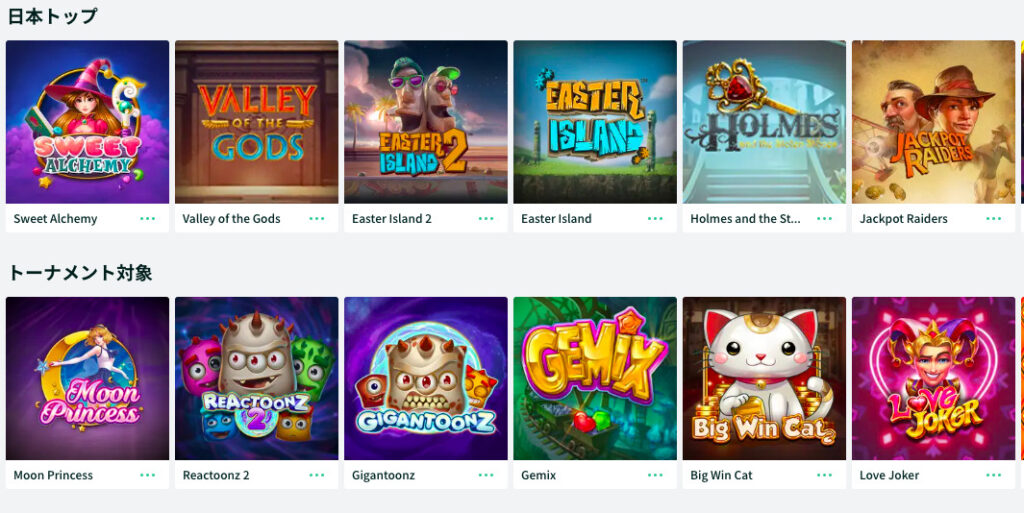Click the Gemix game thumbnail

595,379
